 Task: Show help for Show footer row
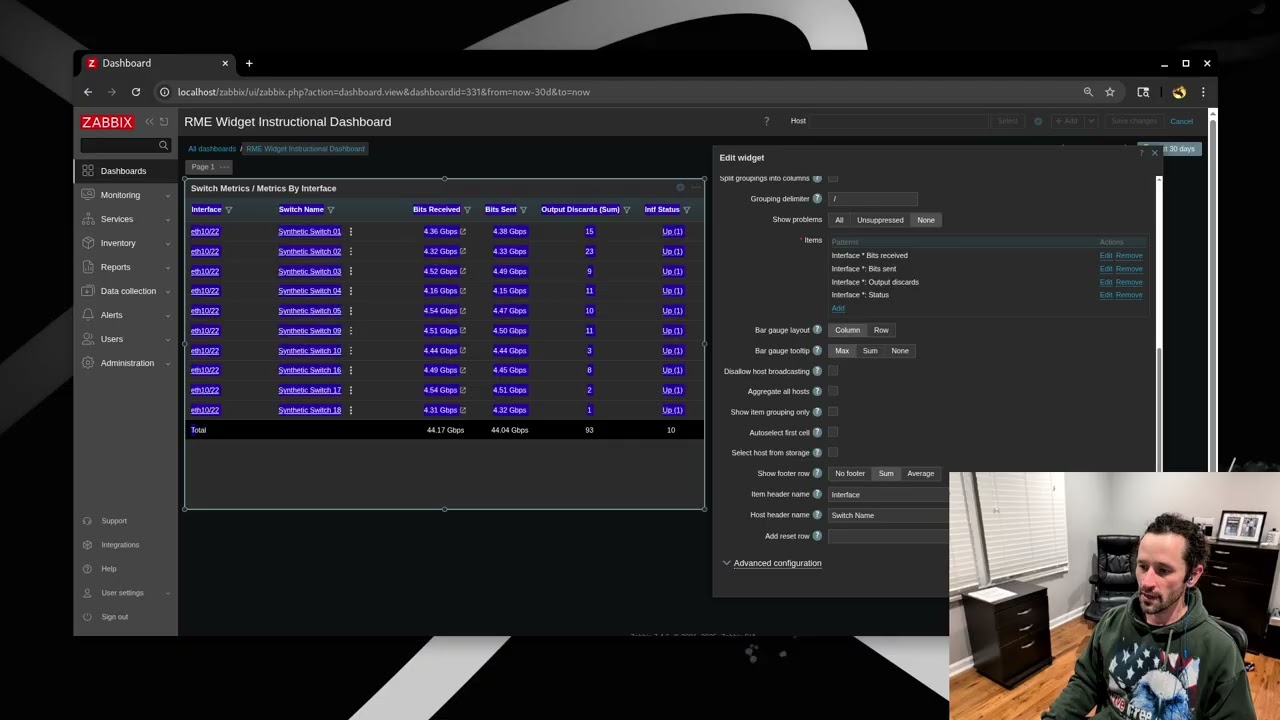(x=817, y=474)
